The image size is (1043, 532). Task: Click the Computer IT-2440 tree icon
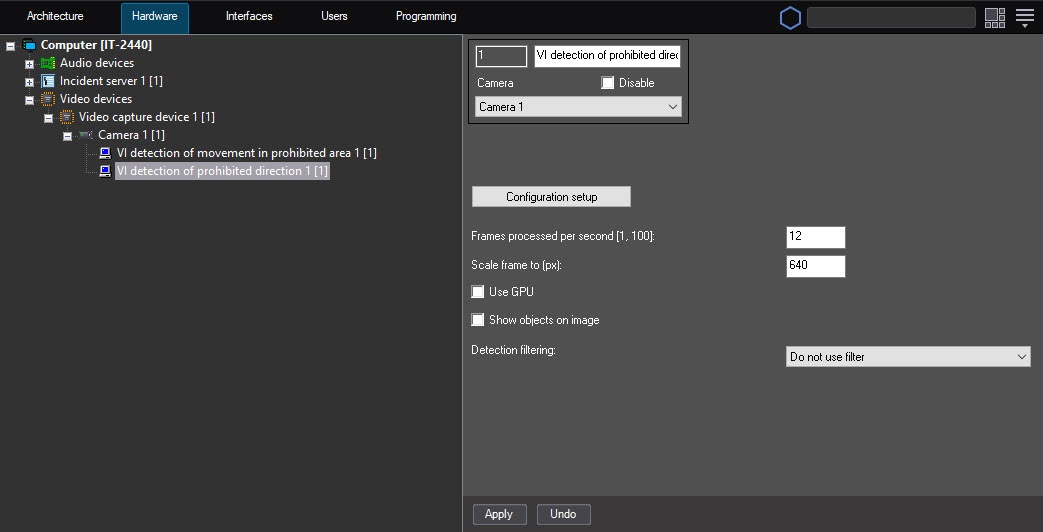(x=29, y=45)
